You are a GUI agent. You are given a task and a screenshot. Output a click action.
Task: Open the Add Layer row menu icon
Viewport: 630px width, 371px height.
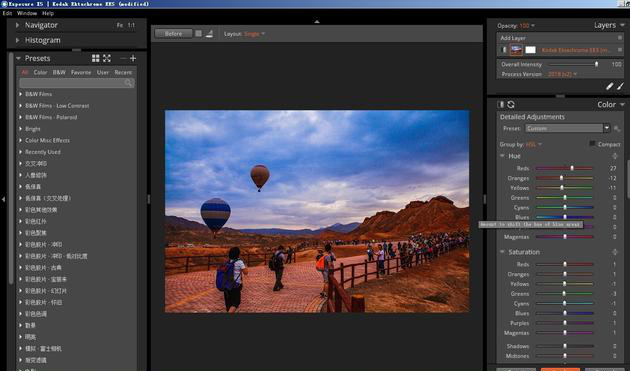620,37
